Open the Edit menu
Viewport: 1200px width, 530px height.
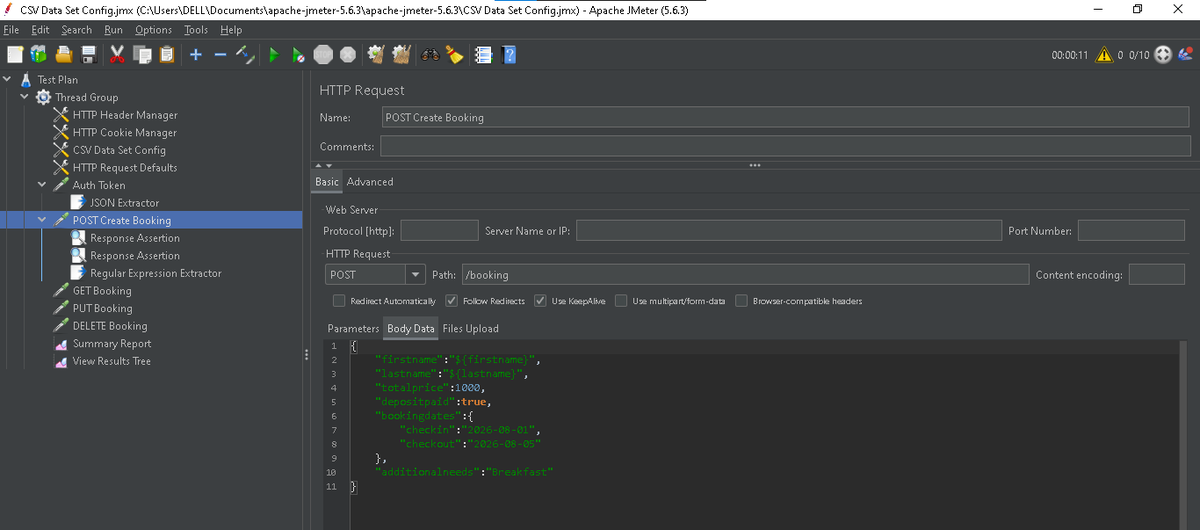pyautogui.click(x=40, y=30)
